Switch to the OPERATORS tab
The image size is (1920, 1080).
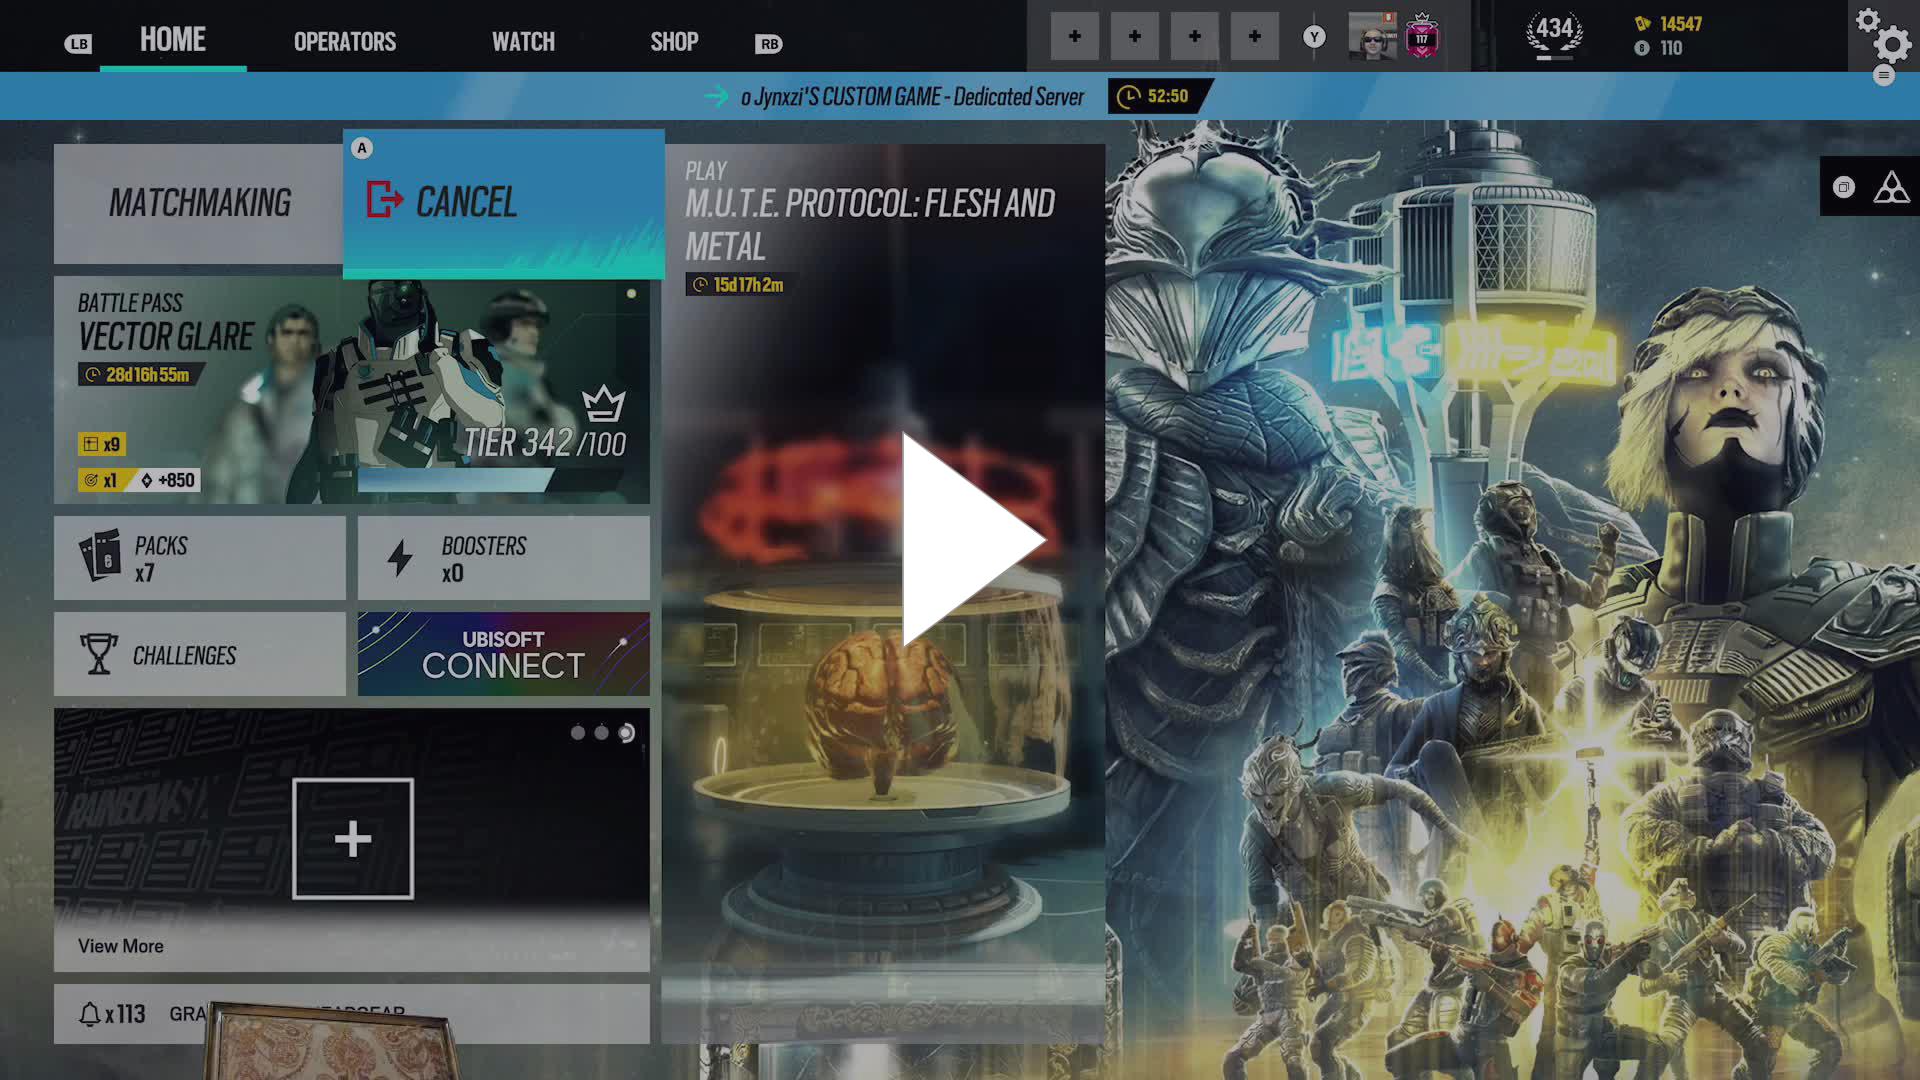click(344, 41)
